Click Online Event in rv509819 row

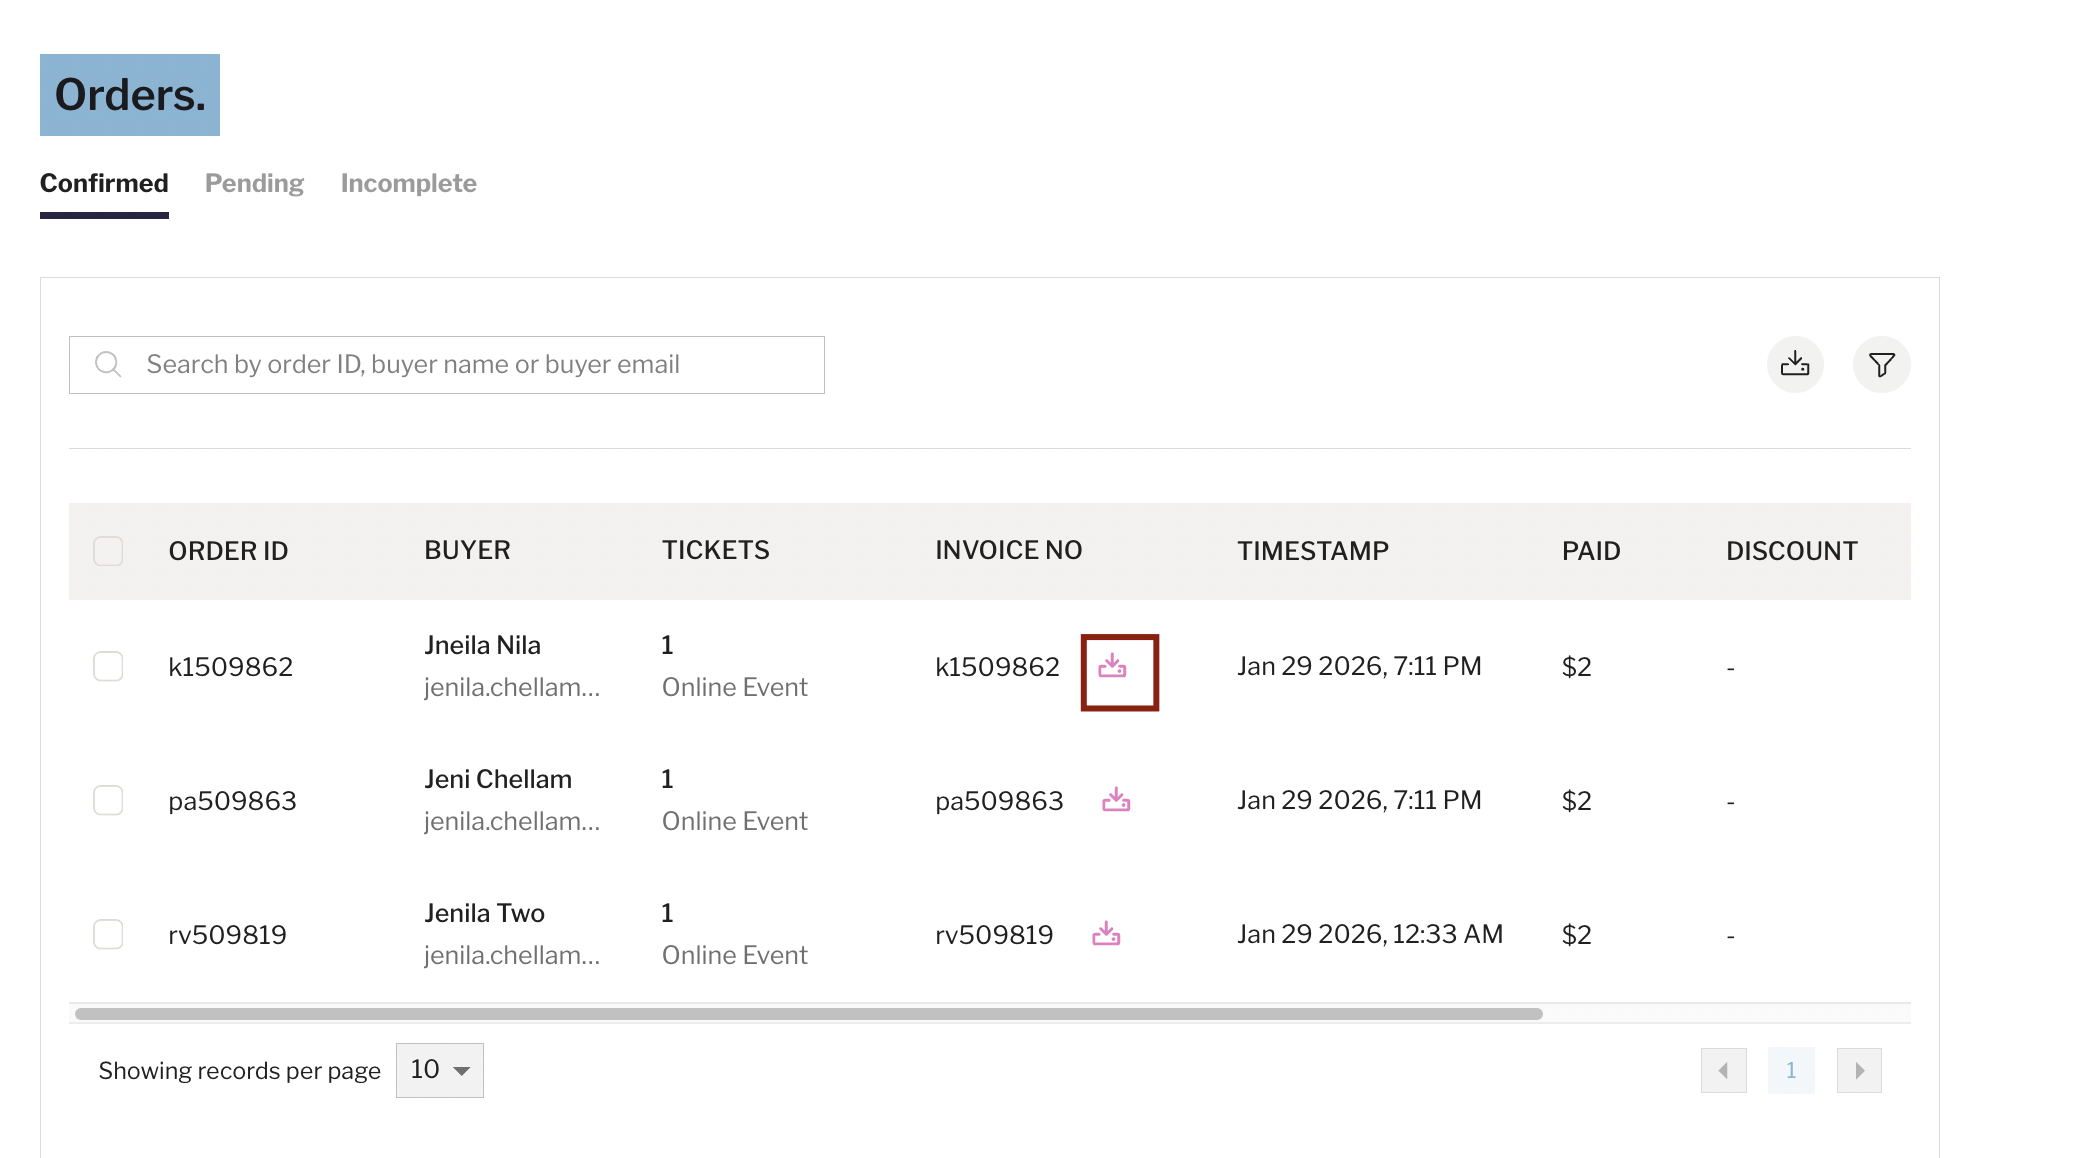[x=734, y=955]
